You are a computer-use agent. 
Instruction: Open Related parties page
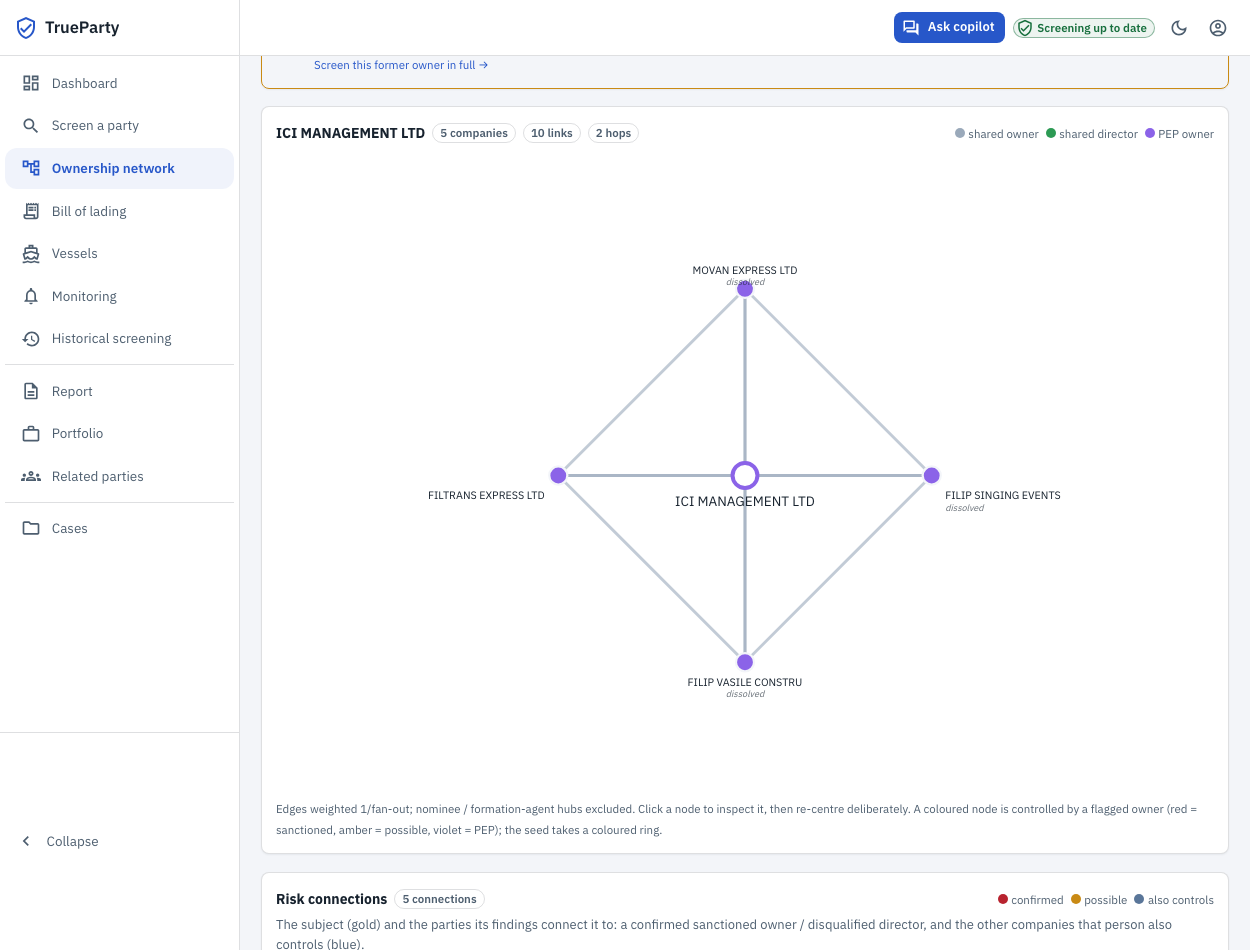pos(119,476)
